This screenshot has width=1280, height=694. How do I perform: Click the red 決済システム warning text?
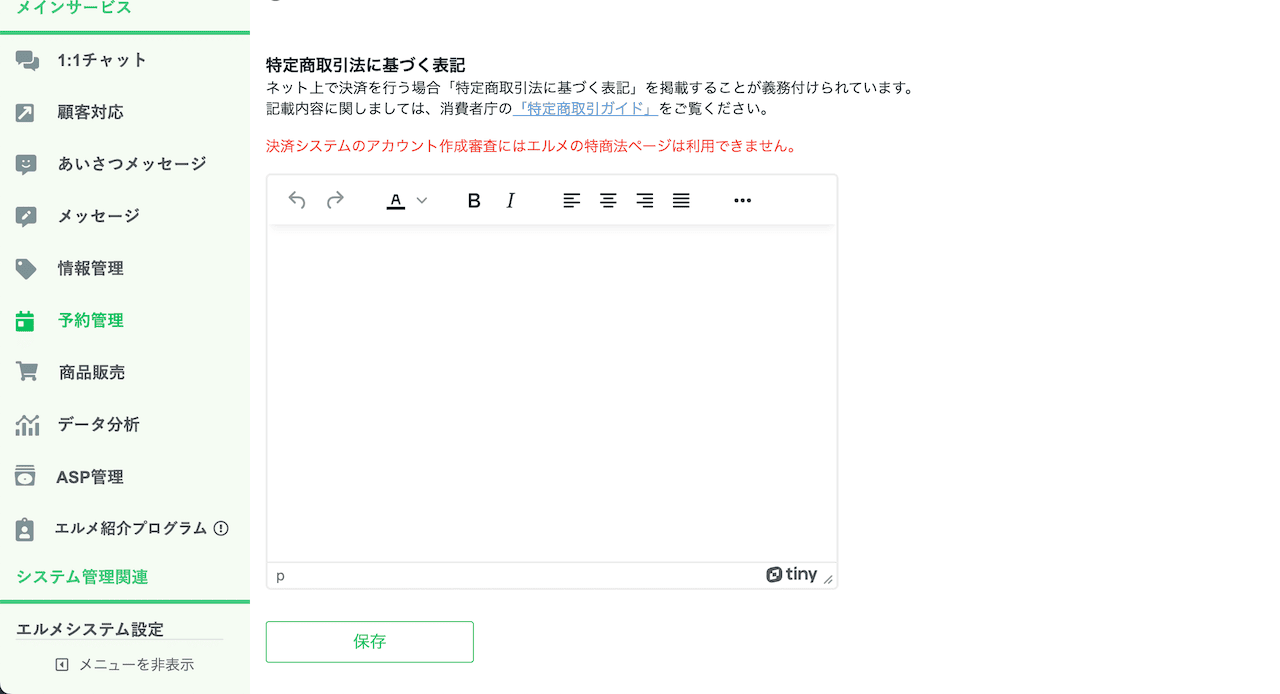[x=531, y=146]
